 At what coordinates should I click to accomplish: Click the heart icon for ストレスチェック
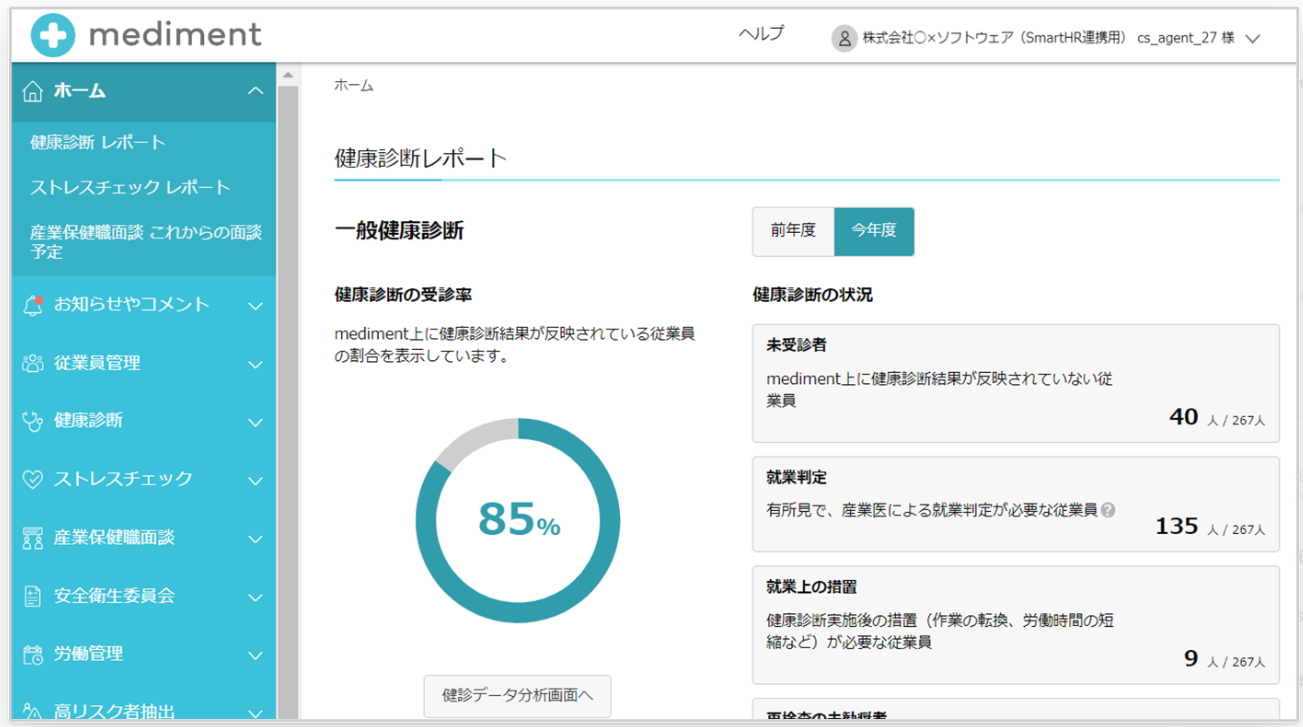pyautogui.click(x=33, y=479)
